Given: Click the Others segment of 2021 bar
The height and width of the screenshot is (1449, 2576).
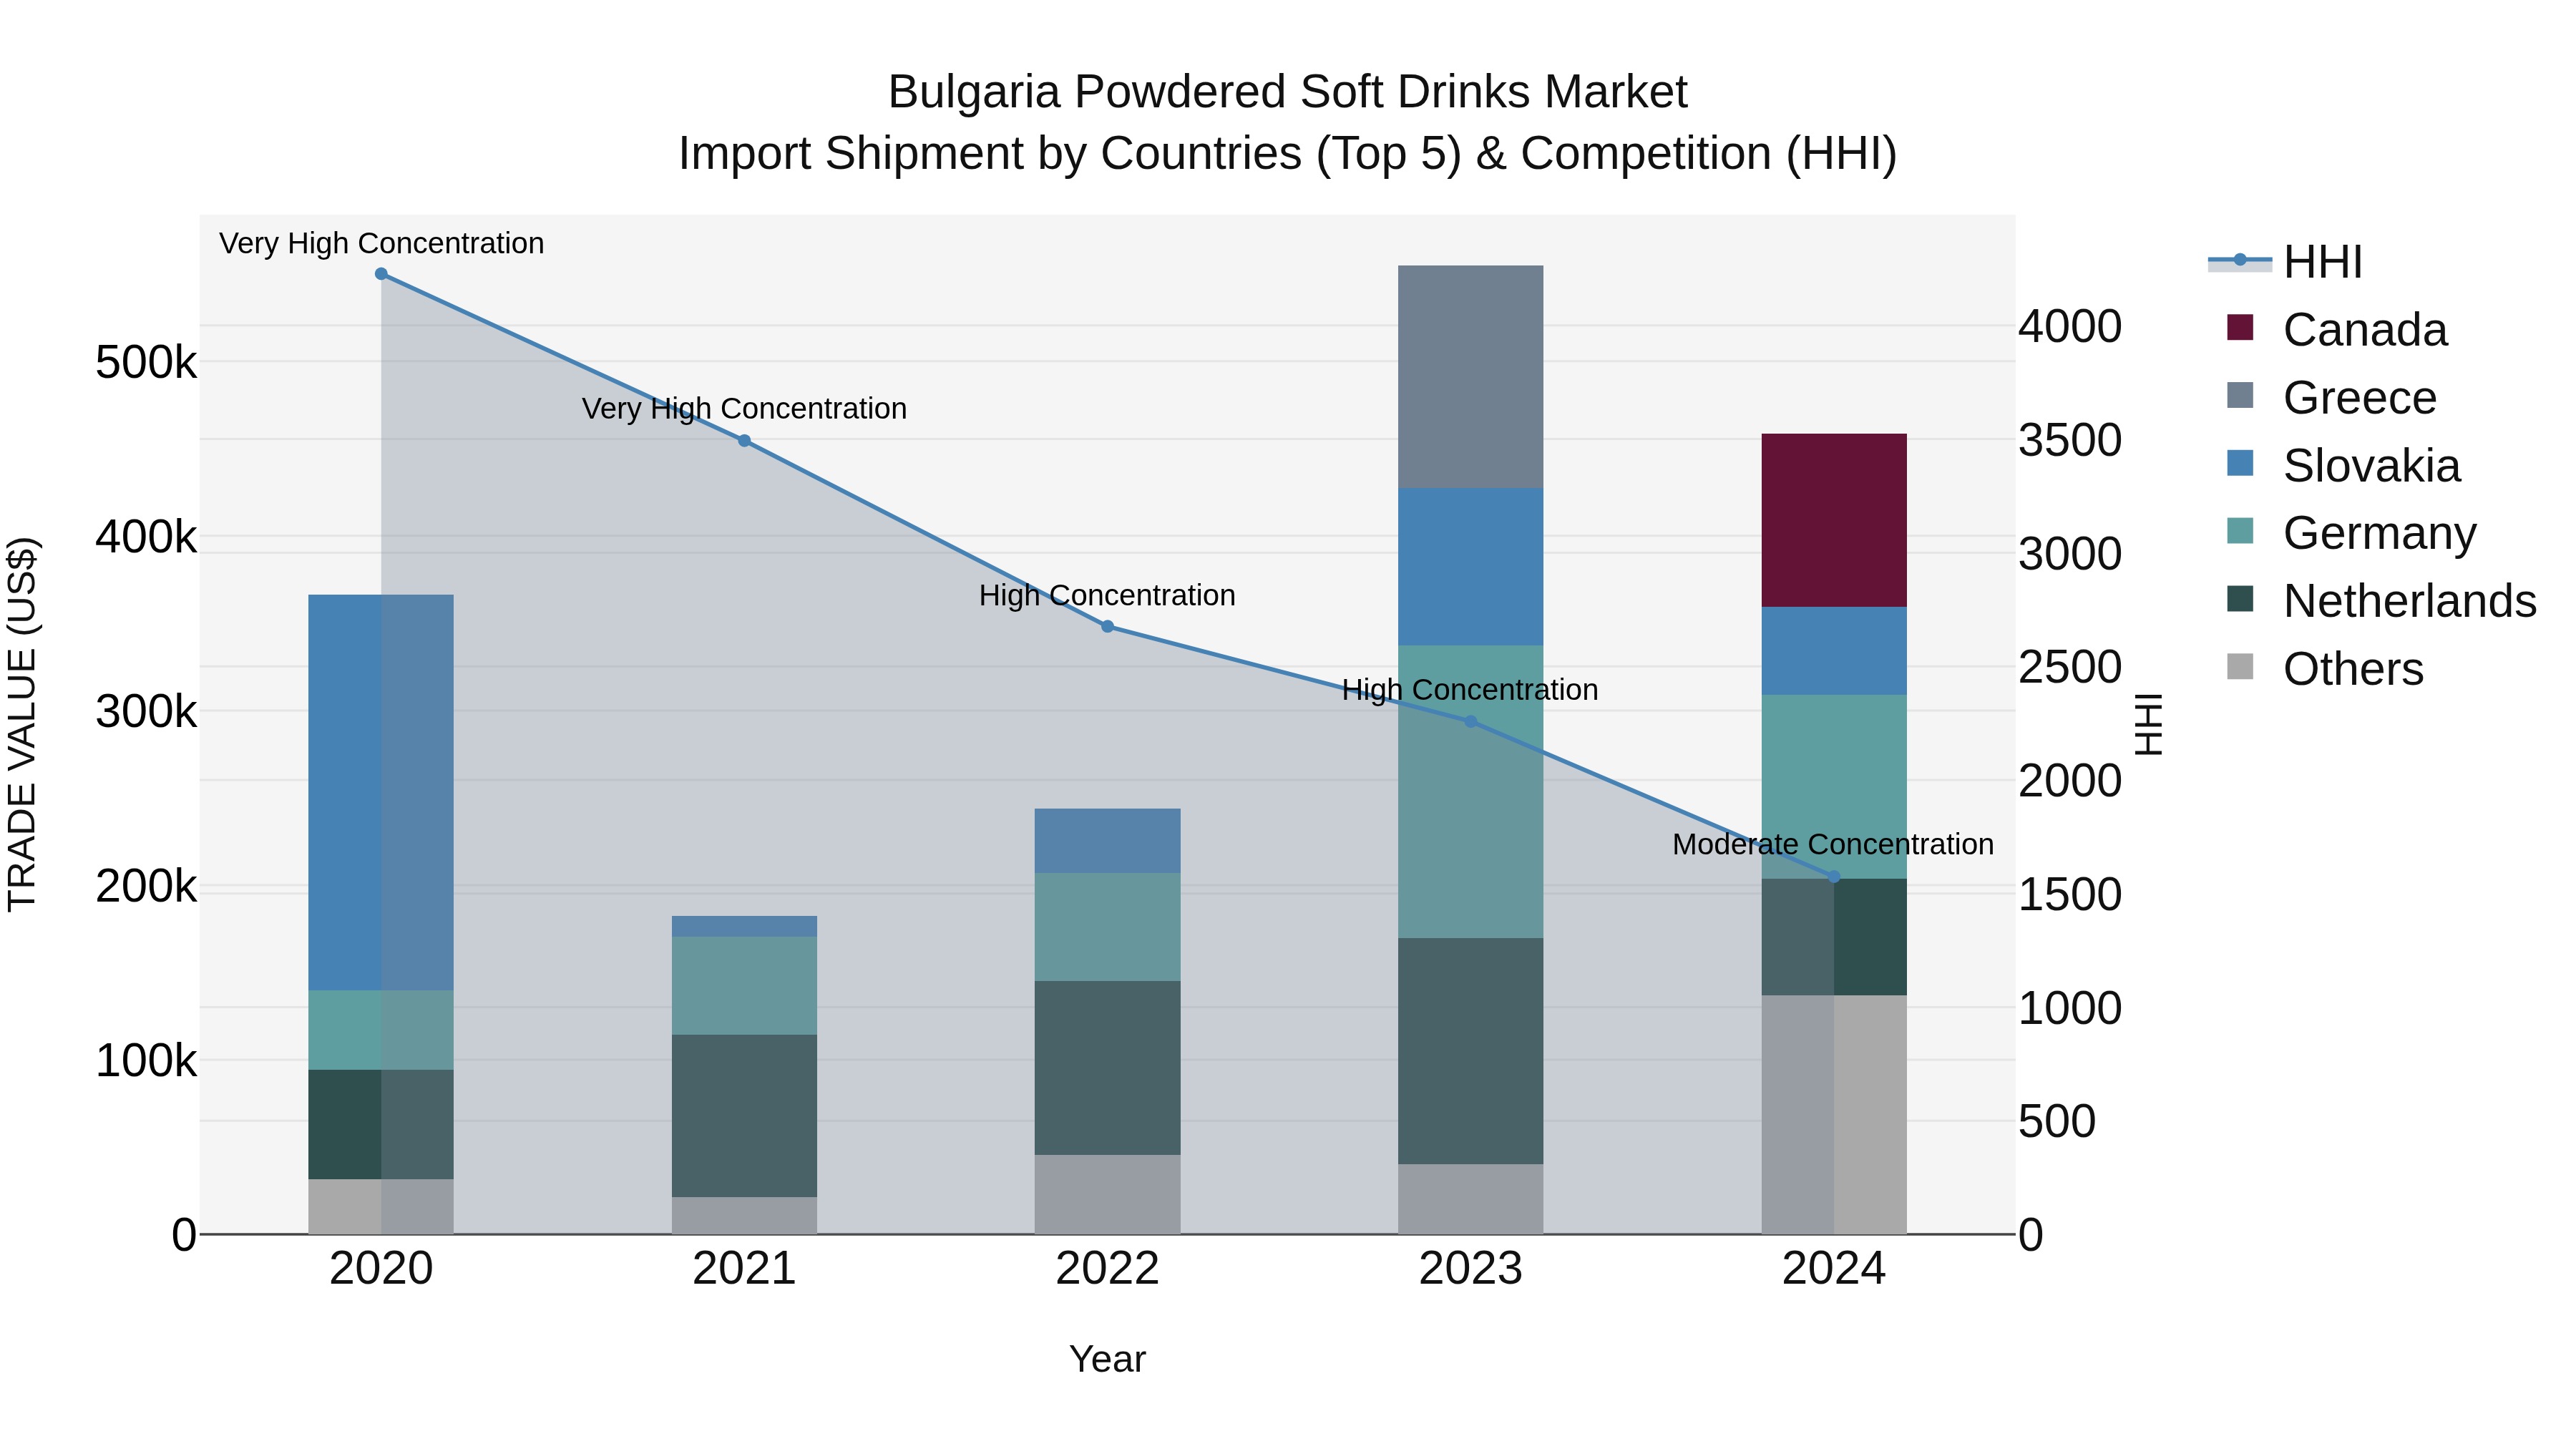Looking at the screenshot, I should (744, 1216).
